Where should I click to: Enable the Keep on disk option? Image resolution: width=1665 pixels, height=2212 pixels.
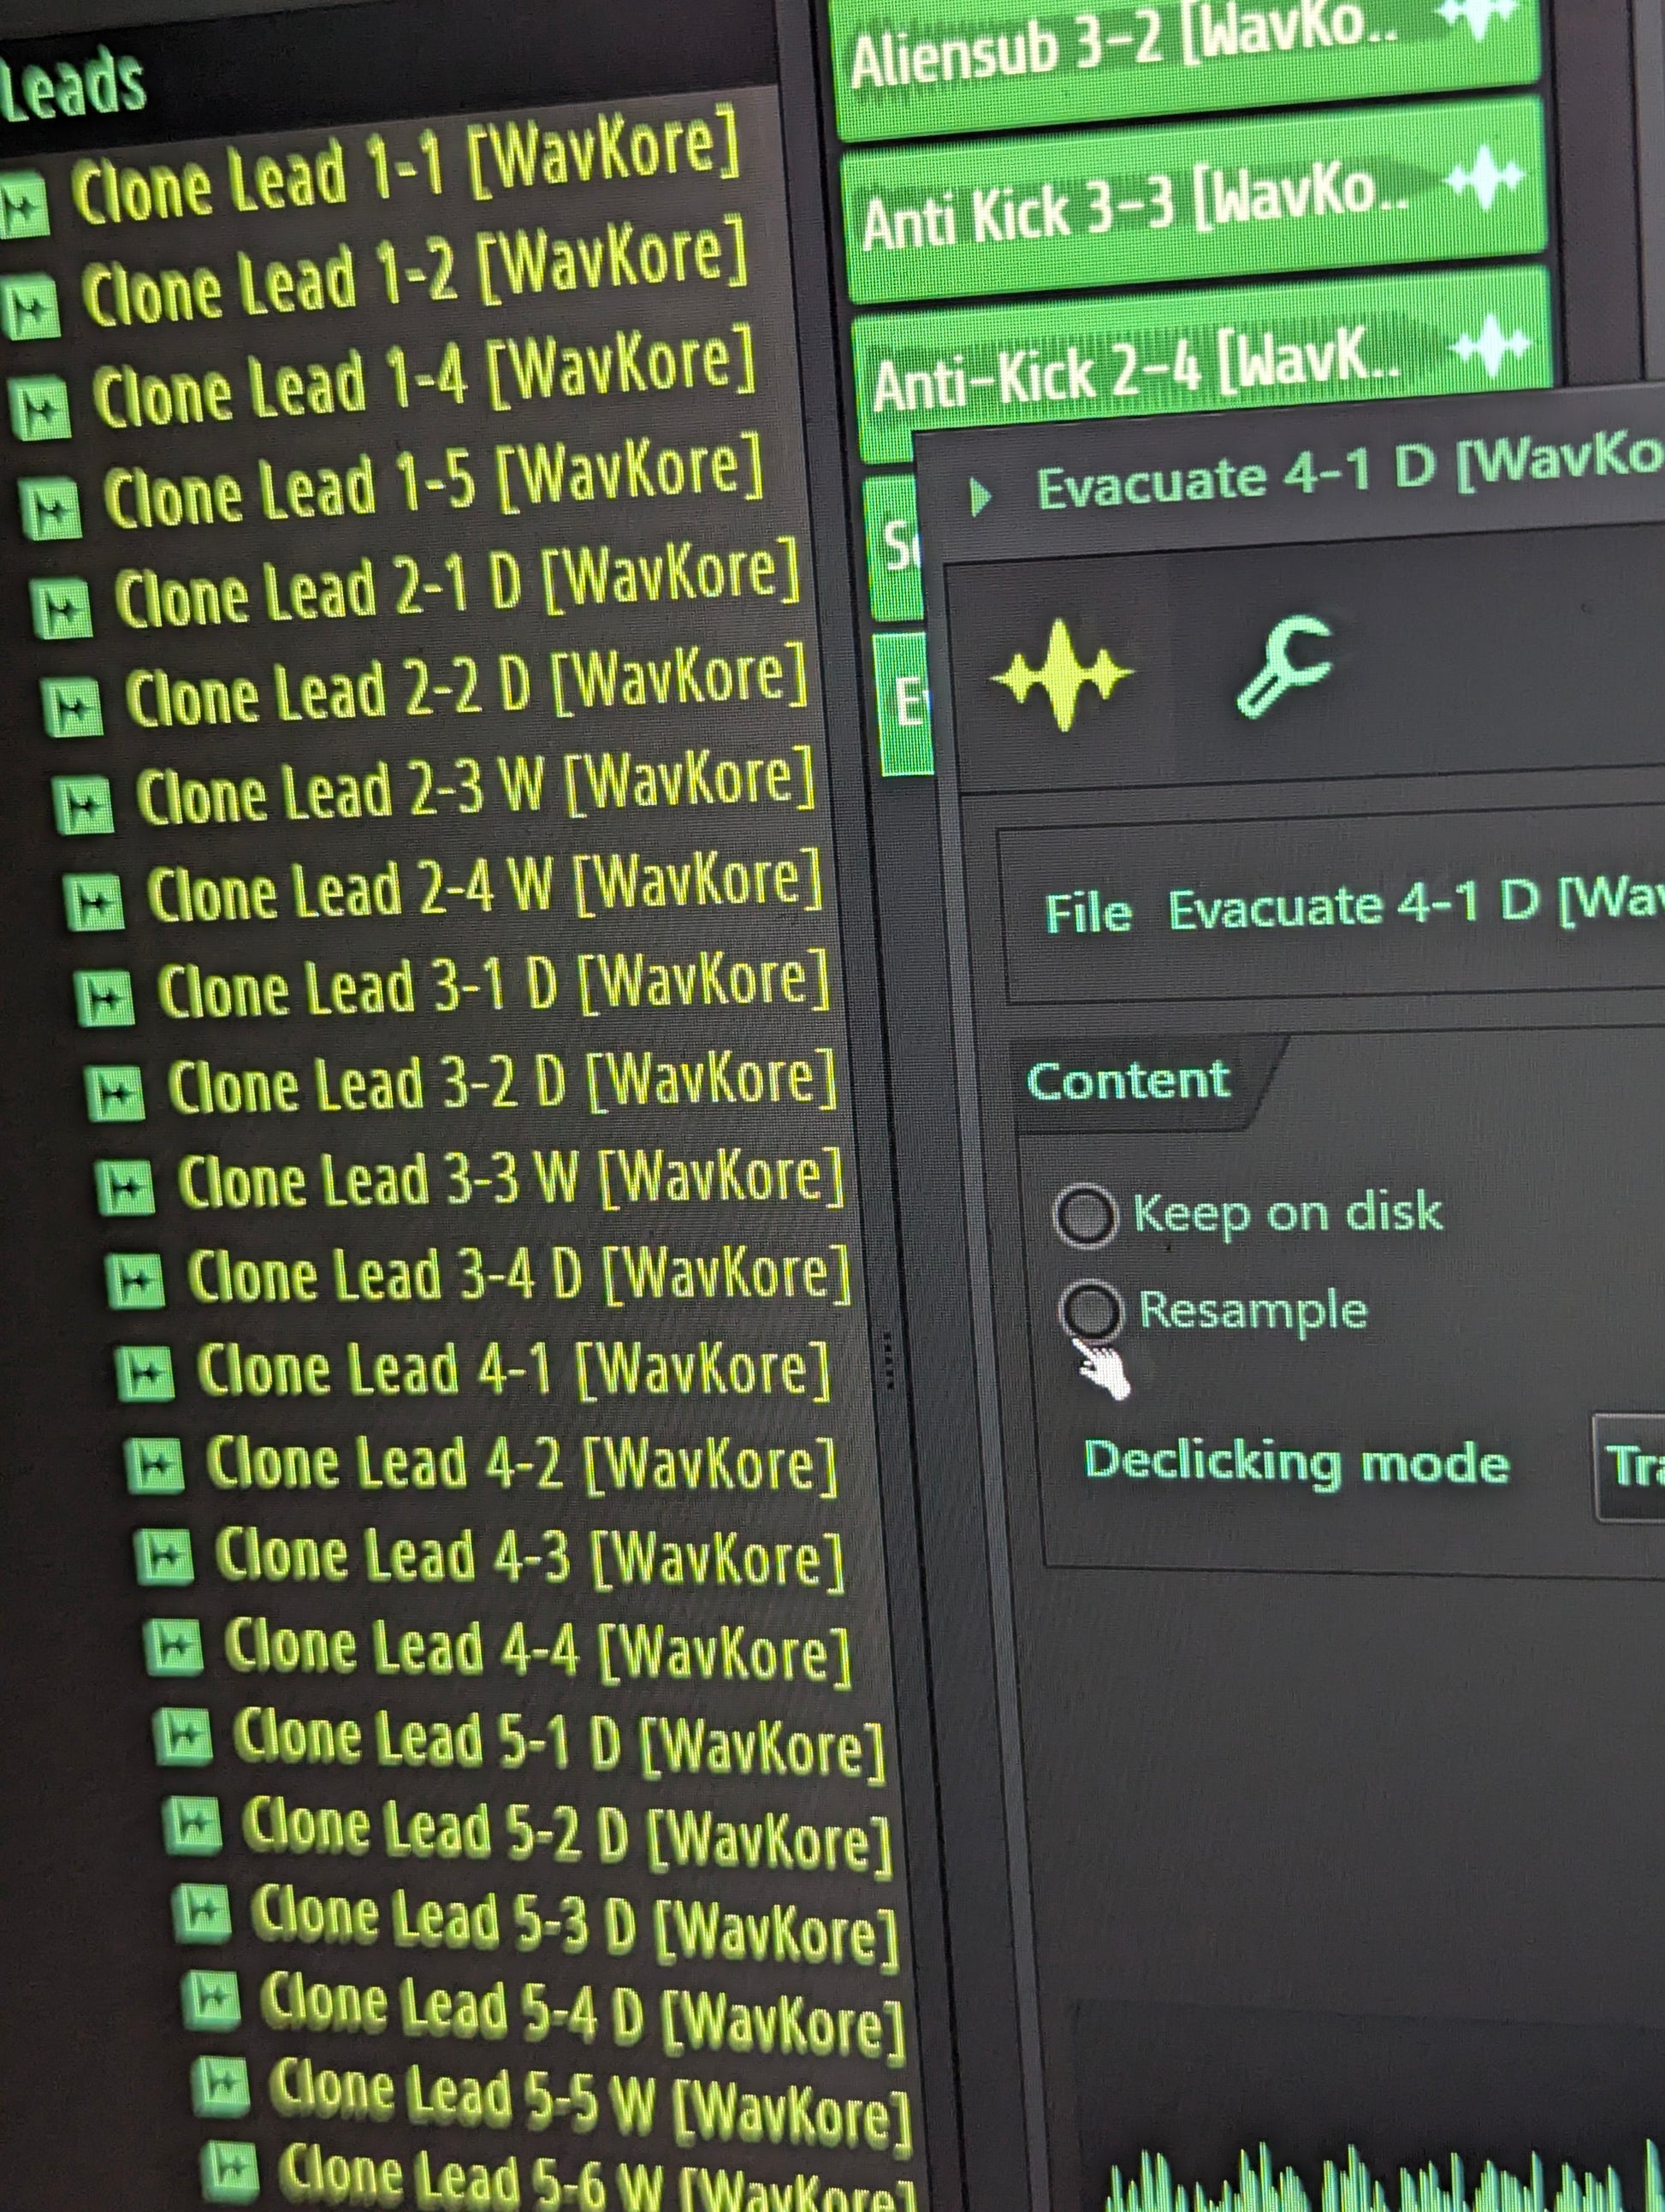(1086, 1217)
